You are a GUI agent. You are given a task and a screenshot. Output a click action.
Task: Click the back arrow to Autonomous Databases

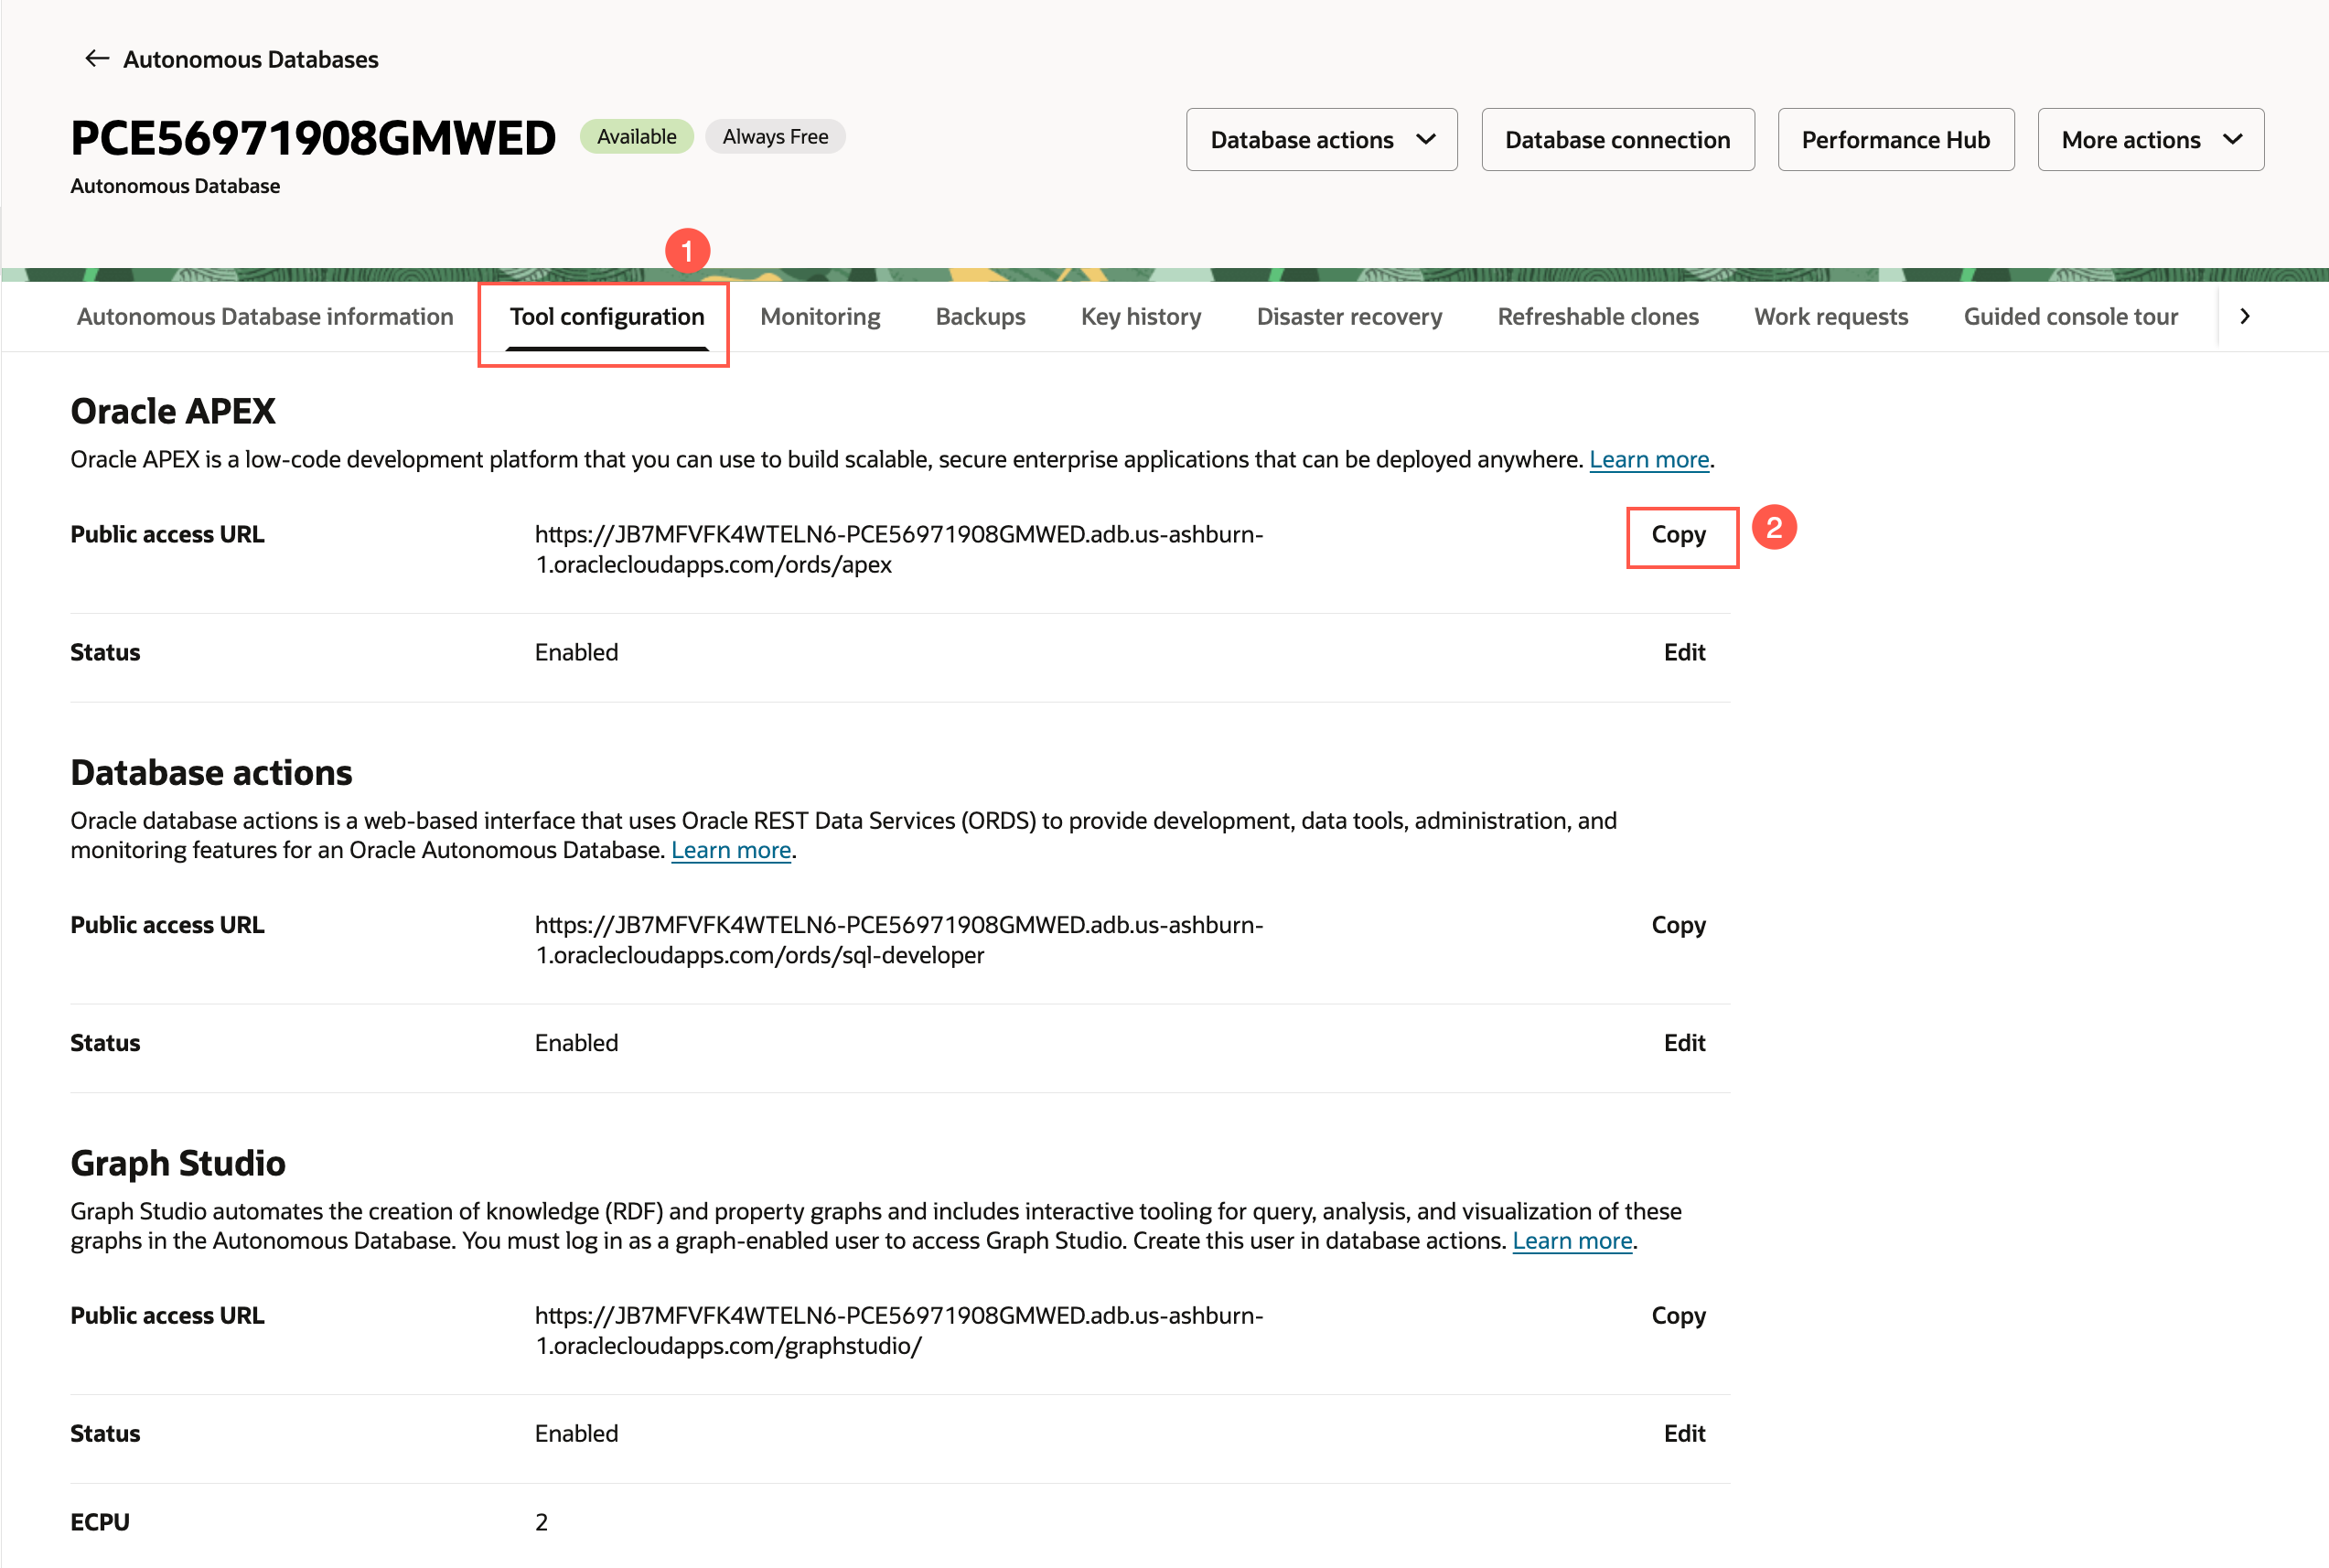point(97,59)
